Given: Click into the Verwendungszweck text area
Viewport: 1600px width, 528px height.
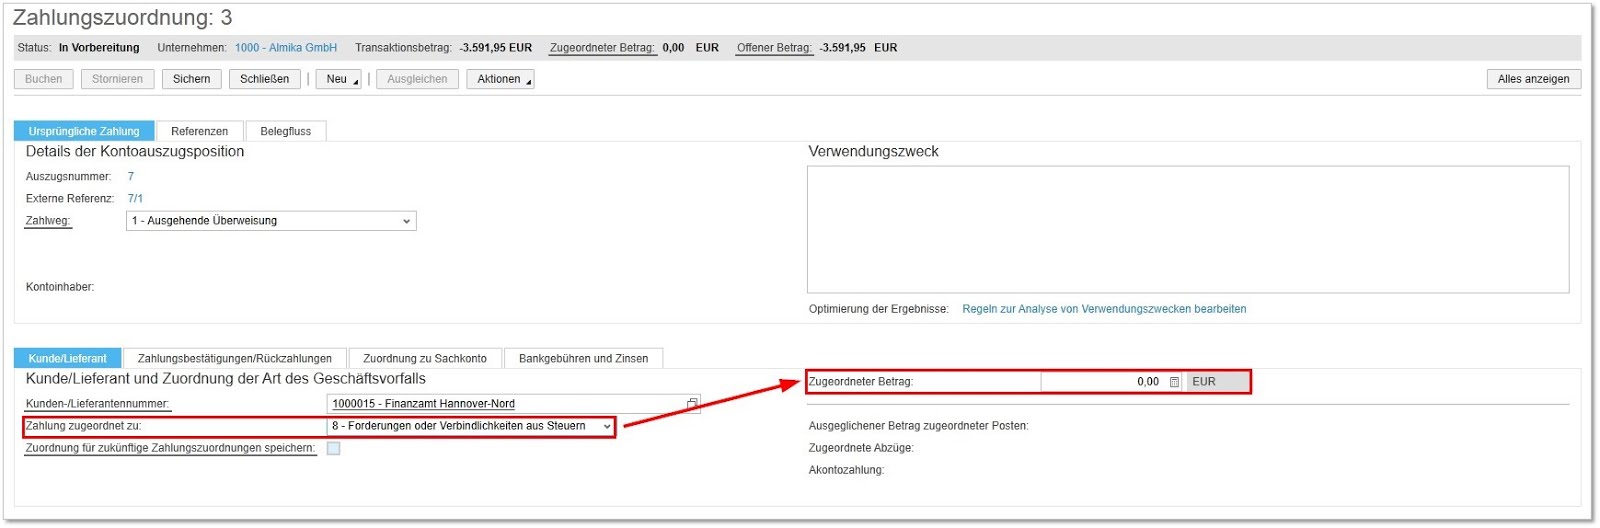Looking at the screenshot, I should click(x=1187, y=229).
